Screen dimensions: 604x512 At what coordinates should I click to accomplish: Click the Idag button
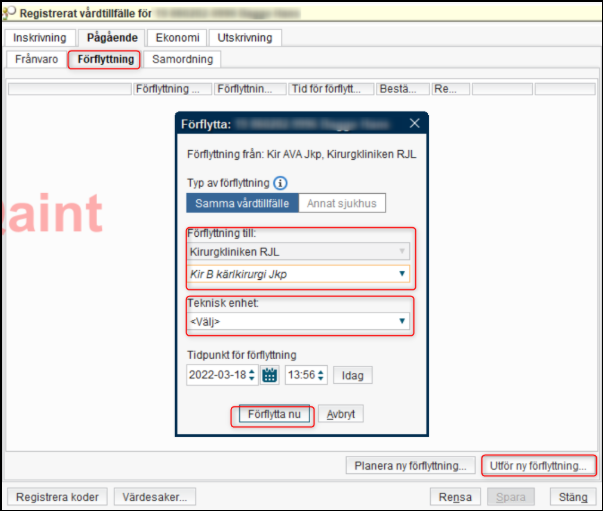click(x=352, y=376)
